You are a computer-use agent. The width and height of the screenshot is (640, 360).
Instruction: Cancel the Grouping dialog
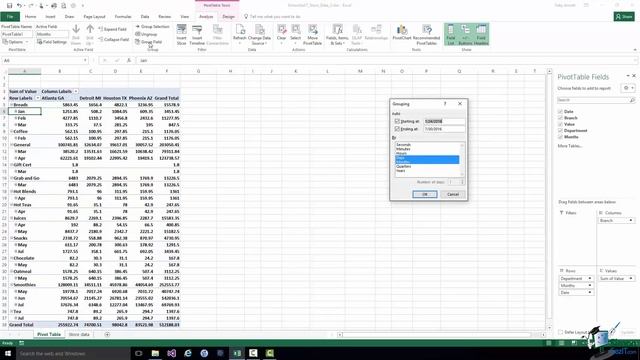point(453,194)
